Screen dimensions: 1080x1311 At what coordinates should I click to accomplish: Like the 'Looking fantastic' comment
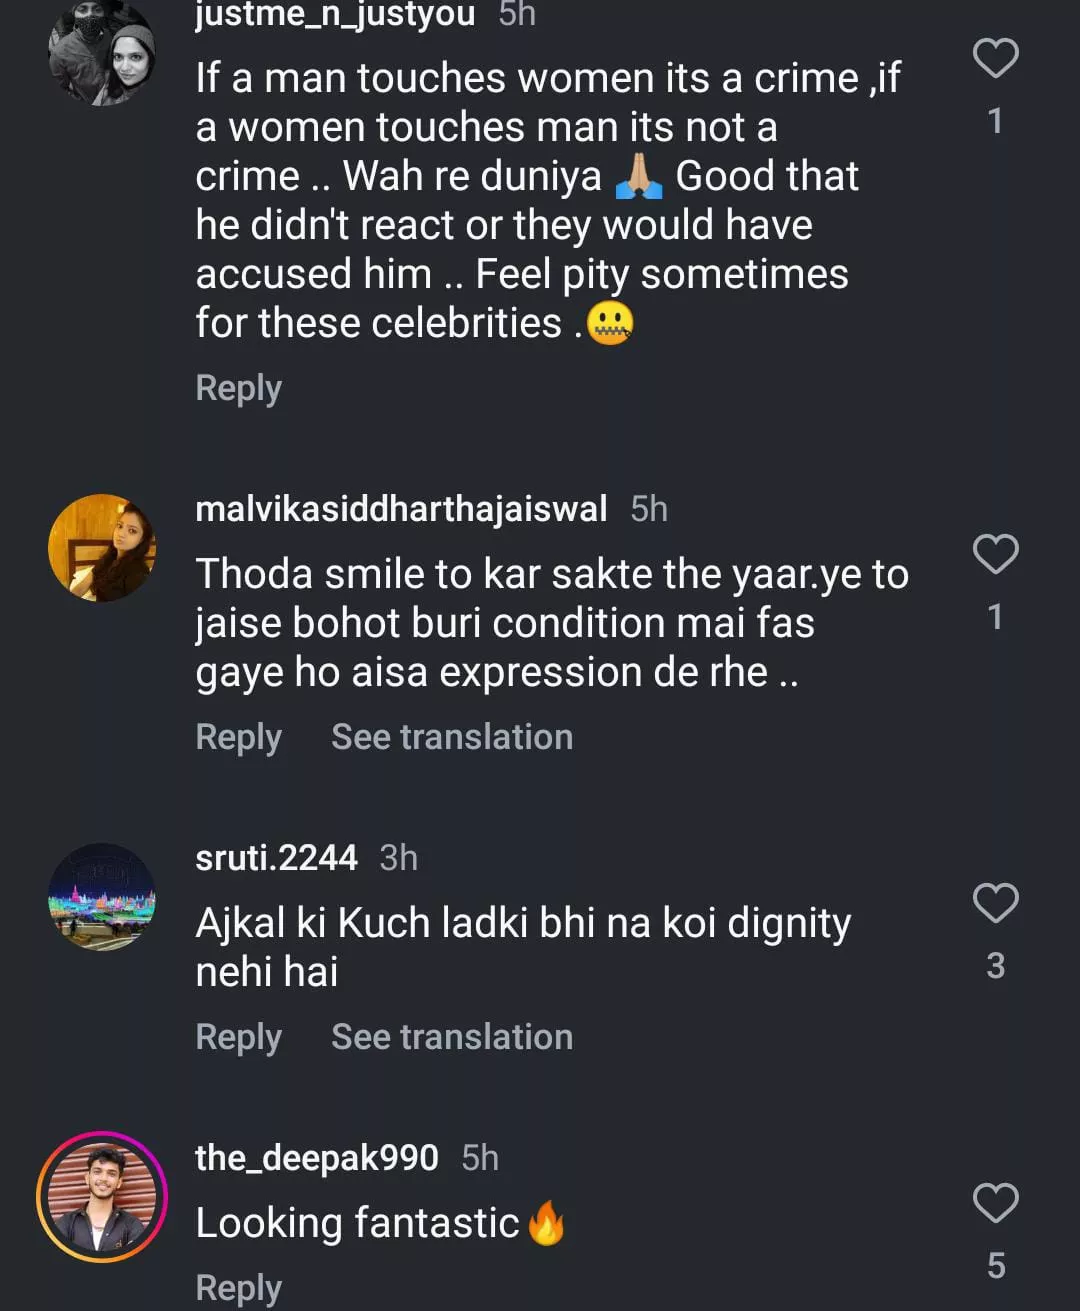995,1202
